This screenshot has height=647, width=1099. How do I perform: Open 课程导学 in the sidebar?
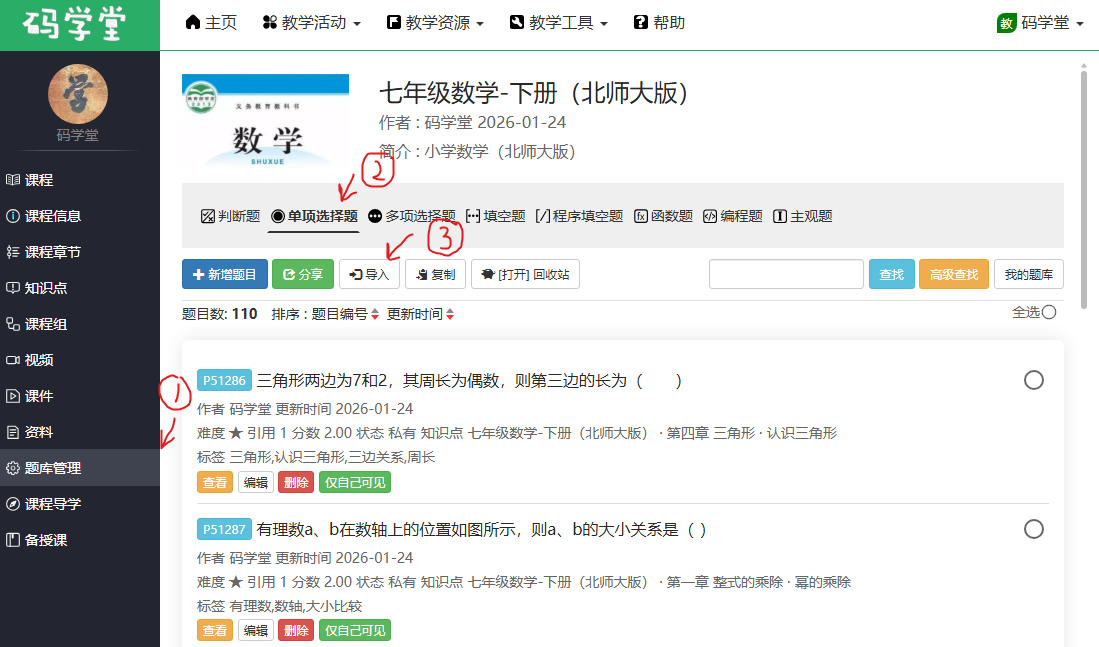coord(52,504)
